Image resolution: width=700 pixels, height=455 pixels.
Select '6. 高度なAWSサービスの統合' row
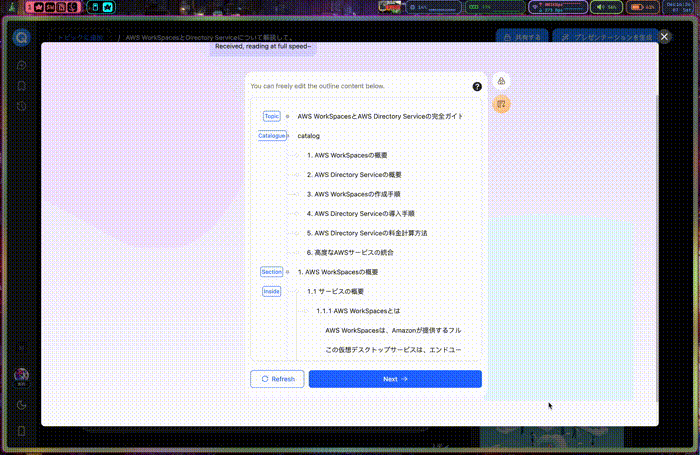click(x=350, y=252)
